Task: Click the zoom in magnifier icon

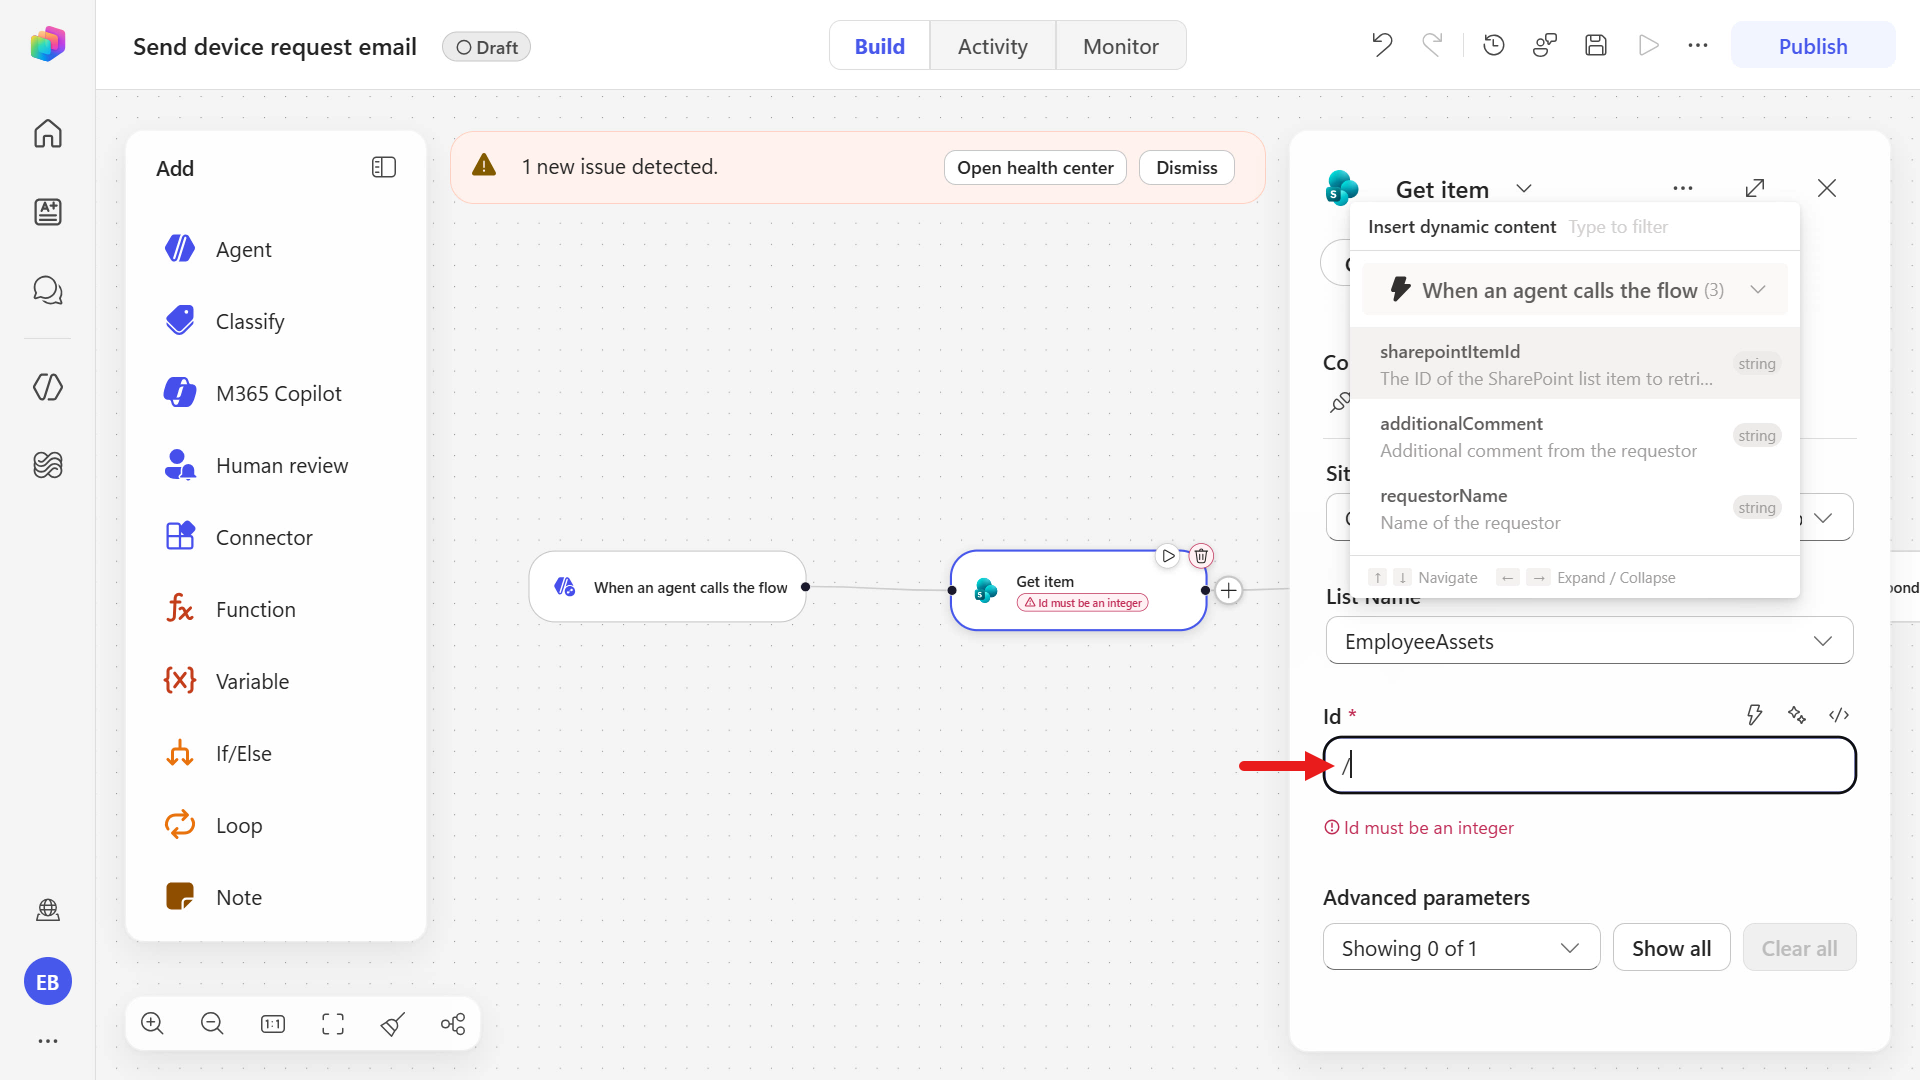Action: pyautogui.click(x=152, y=1023)
